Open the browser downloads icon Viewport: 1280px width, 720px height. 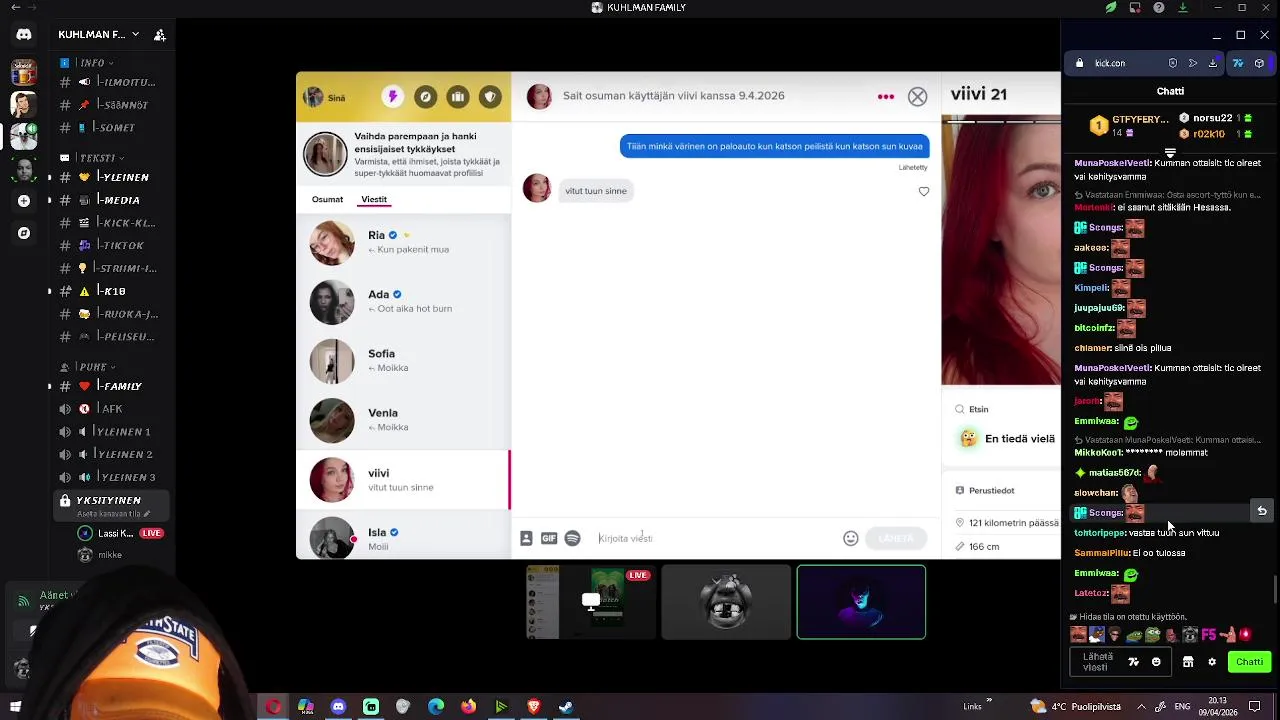pyautogui.click(x=1212, y=63)
